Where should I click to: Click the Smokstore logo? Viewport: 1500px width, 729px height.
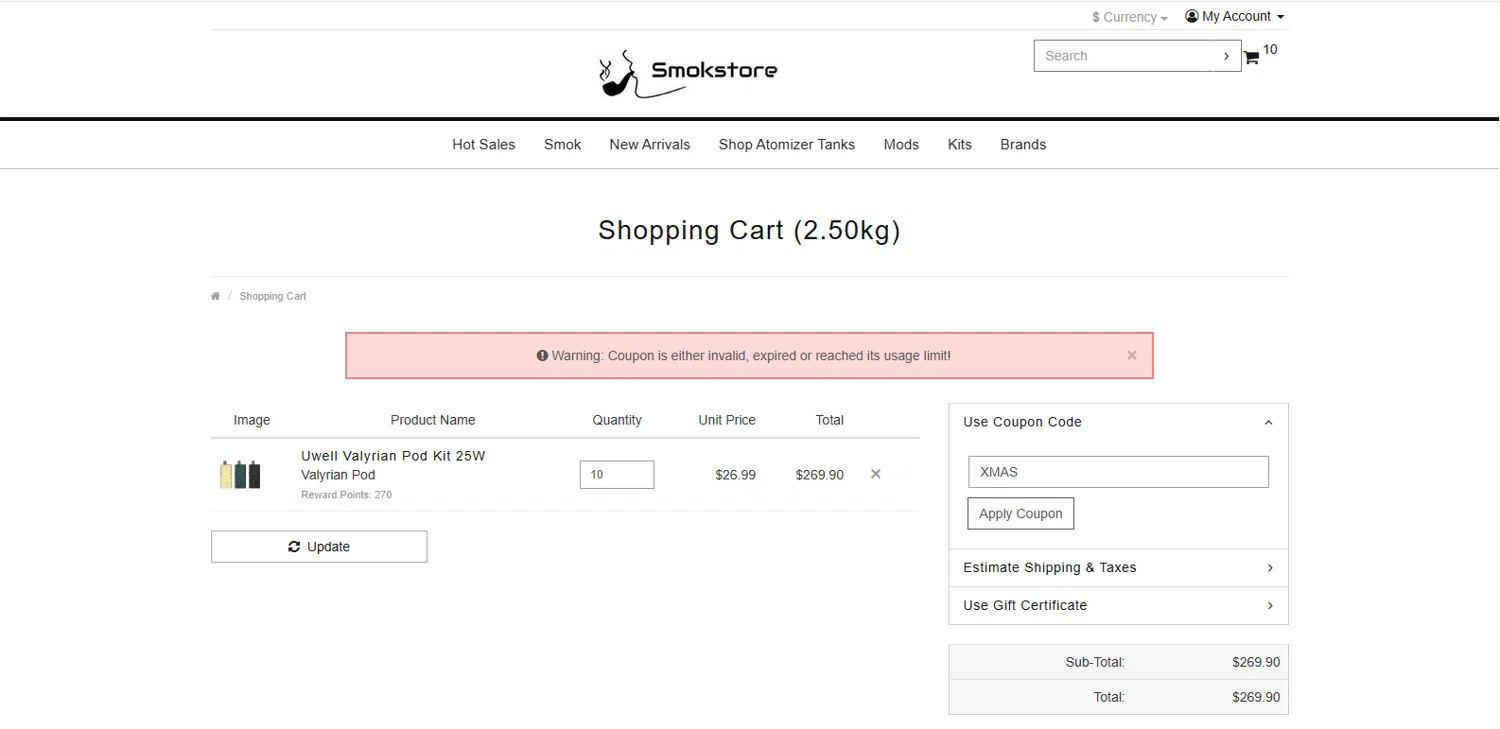point(688,74)
